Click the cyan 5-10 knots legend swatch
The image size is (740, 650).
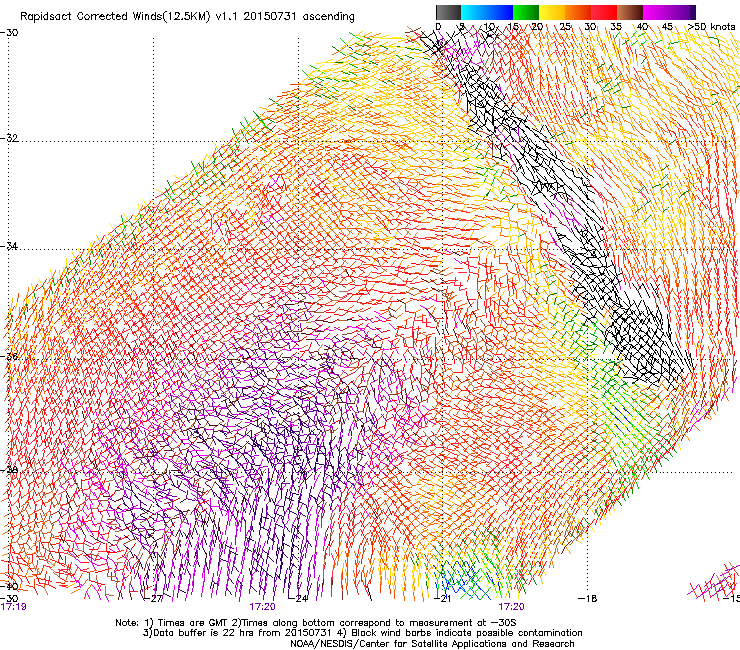click(x=474, y=12)
